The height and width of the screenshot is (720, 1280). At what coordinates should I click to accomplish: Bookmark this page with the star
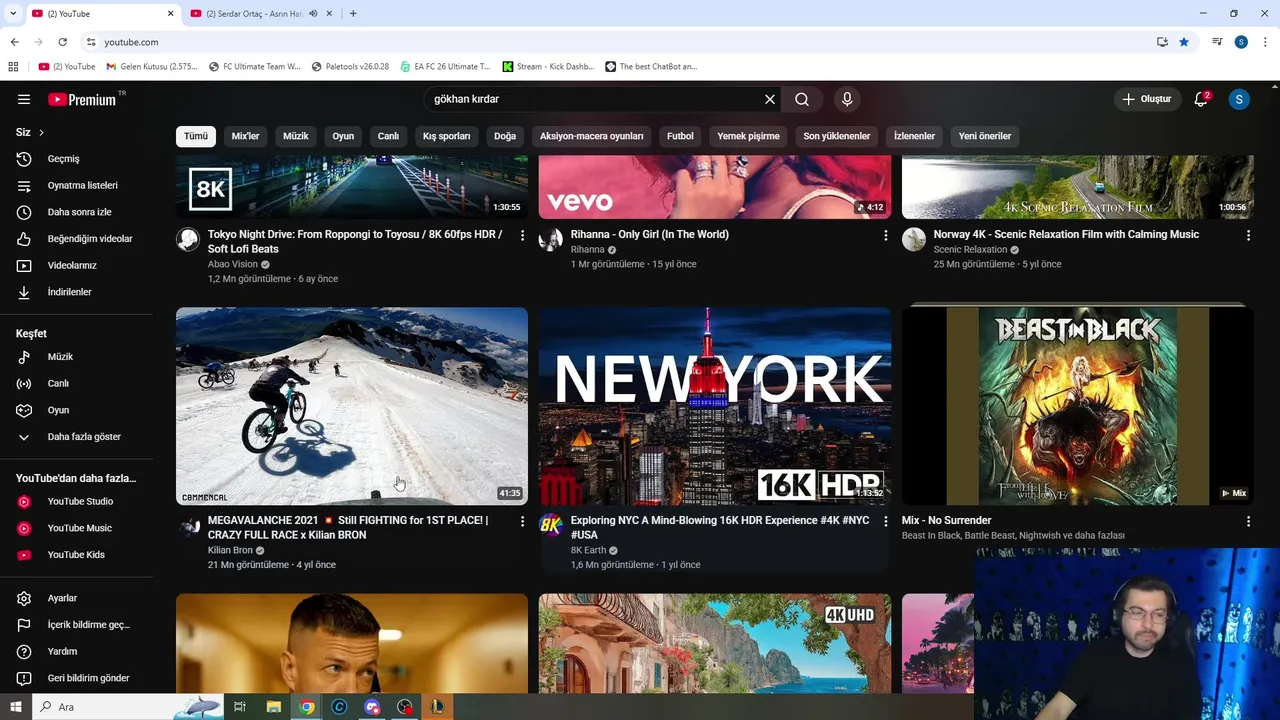pyautogui.click(x=1184, y=42)
